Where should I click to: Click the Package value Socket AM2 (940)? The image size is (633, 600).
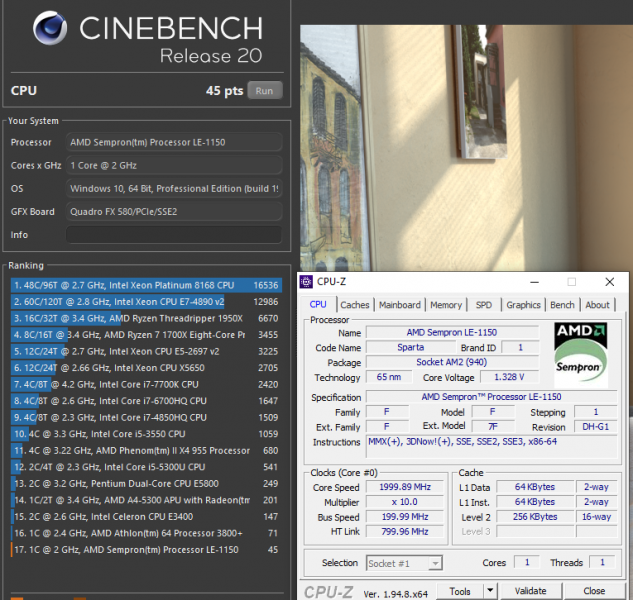(x=452, y=362)
